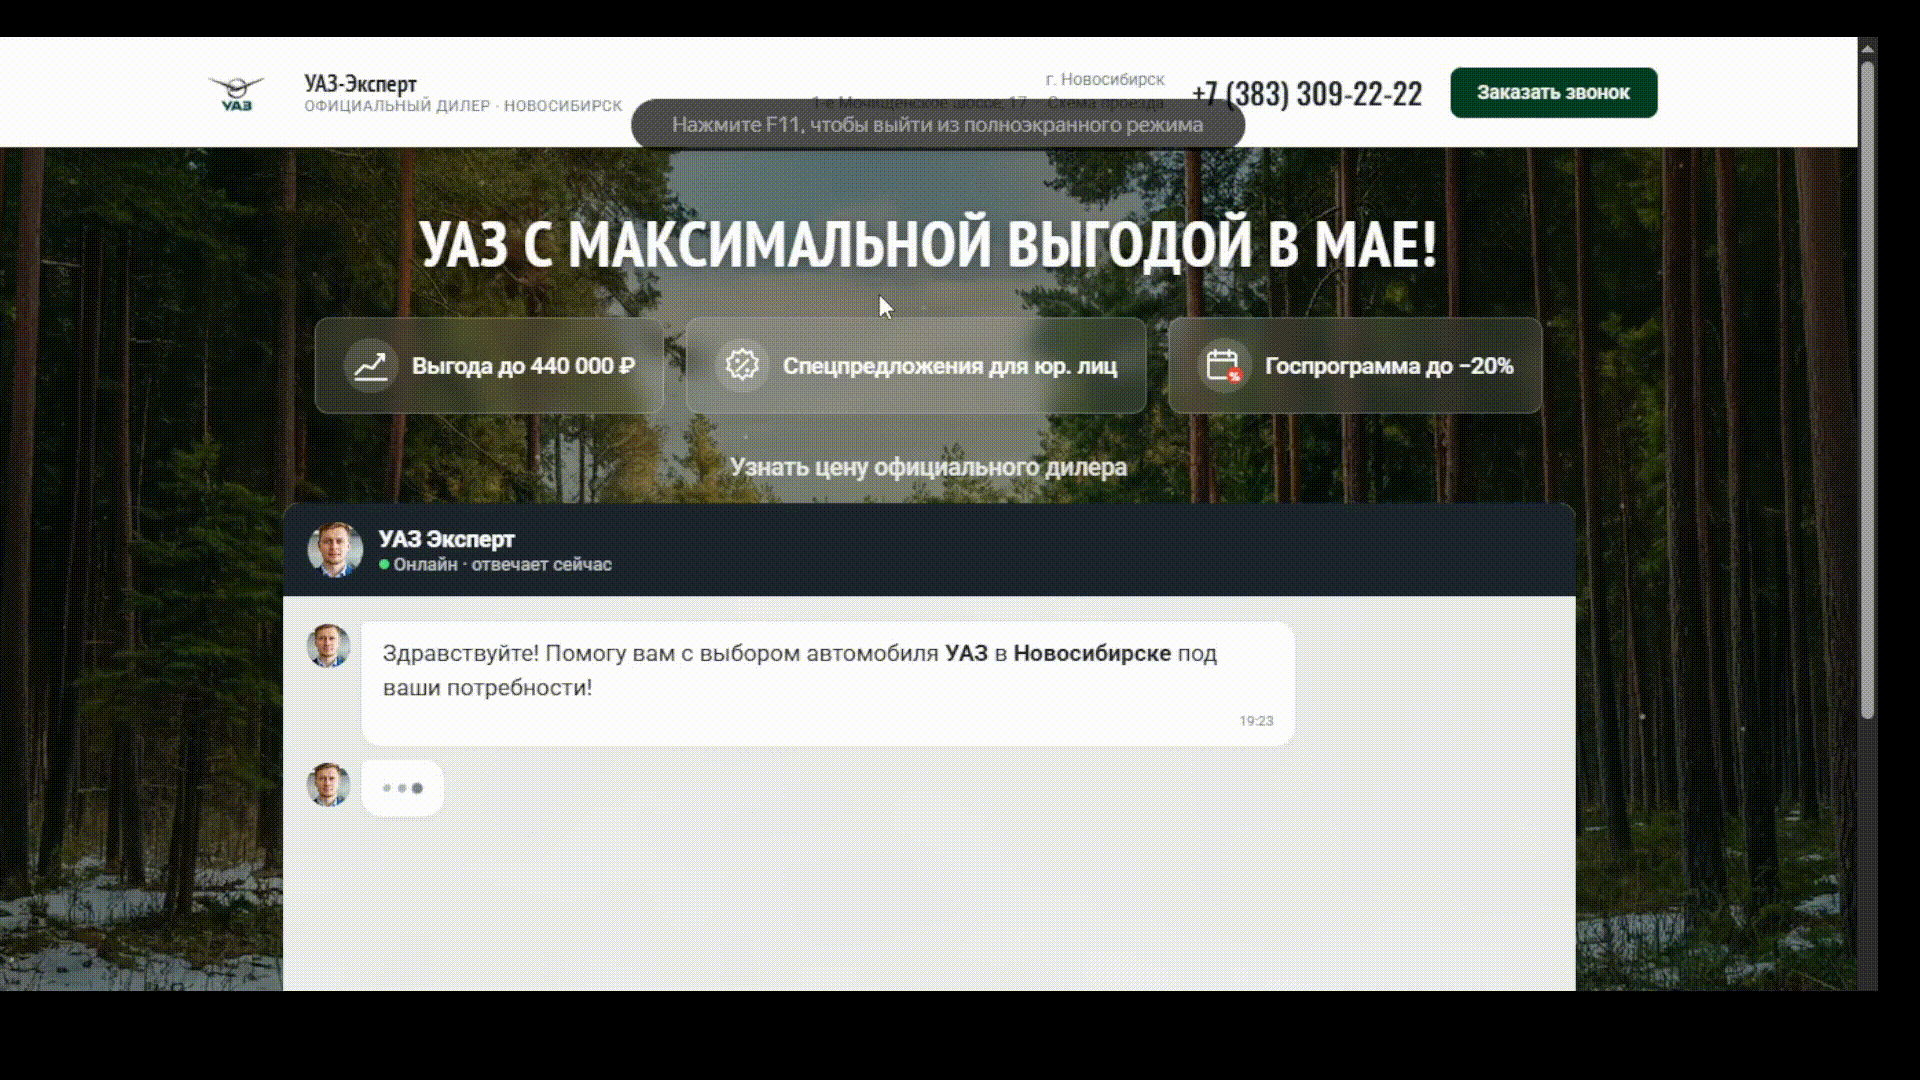Image resolution: width=1920 pixels, height=1080 pixels.
Task: Open the Спецпредложения для юр. лиц card
Action: [x=916, y=365]
